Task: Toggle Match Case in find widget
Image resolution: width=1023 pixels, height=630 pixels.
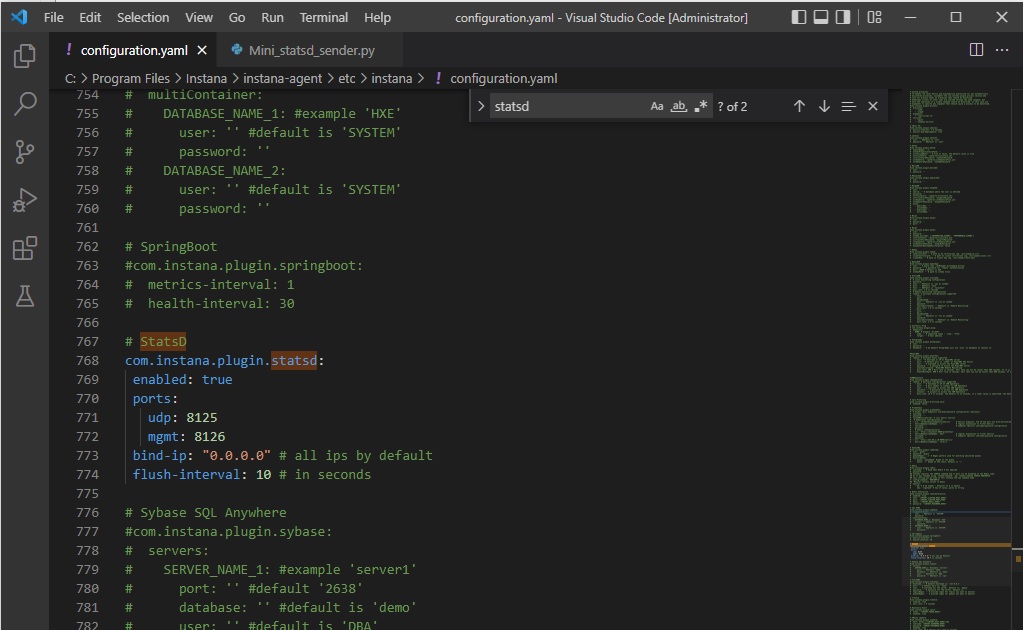Action: 657,106
